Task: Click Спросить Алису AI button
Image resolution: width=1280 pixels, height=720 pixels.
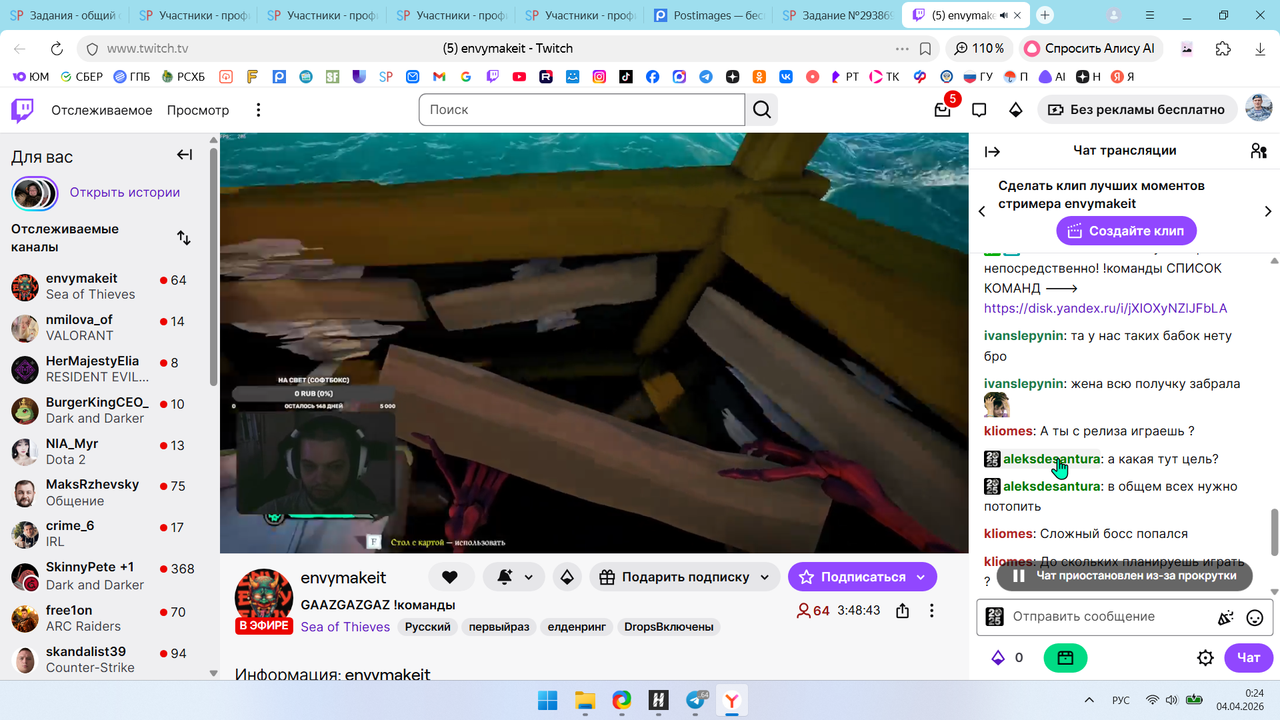Action: coord(1091,48)
